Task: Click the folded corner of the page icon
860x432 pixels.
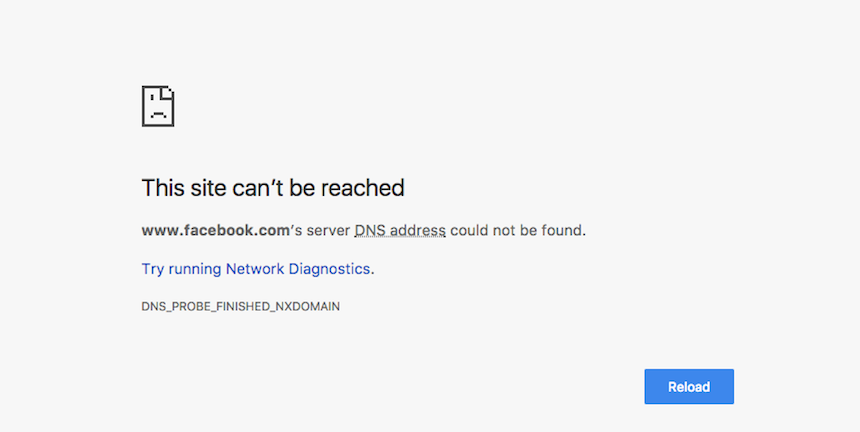Action: (x=169, y=92)
